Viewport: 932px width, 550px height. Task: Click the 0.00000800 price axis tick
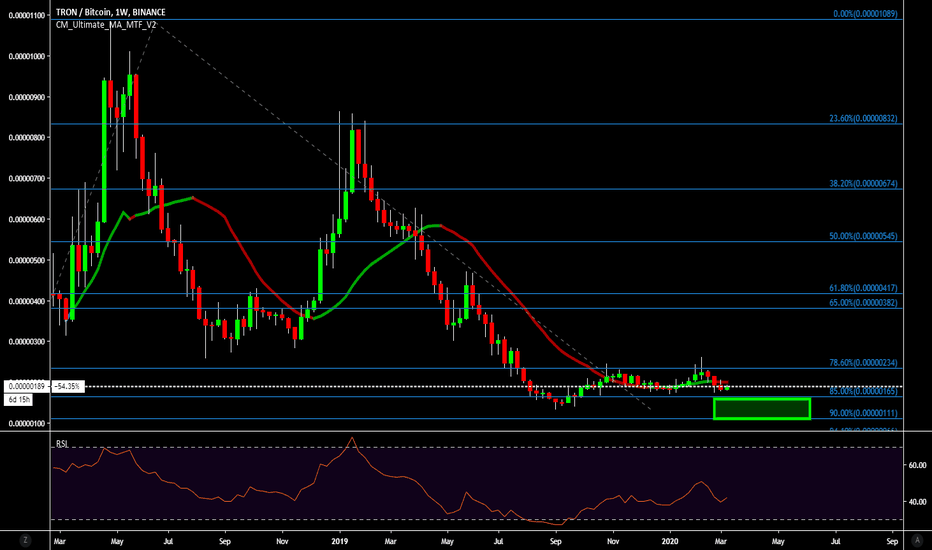26,138
